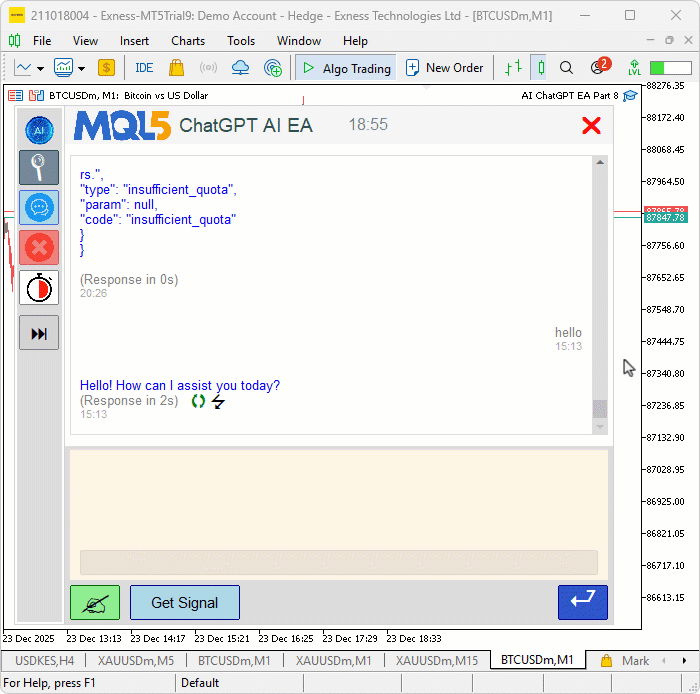
Task: Click the AI ChatGPT EA Part 8 label
Action: pos(570,96)
